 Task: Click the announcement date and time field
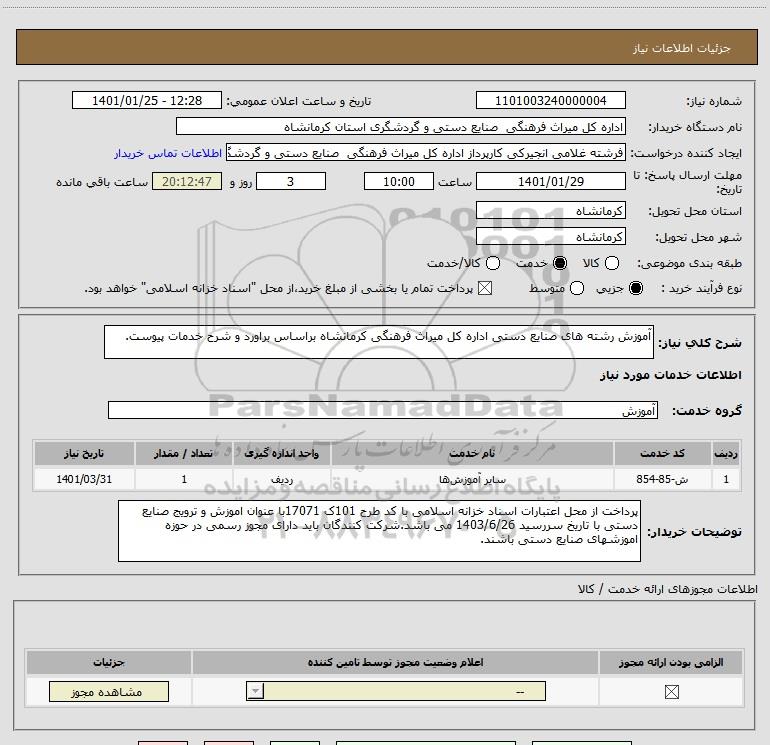coord(147,101)
